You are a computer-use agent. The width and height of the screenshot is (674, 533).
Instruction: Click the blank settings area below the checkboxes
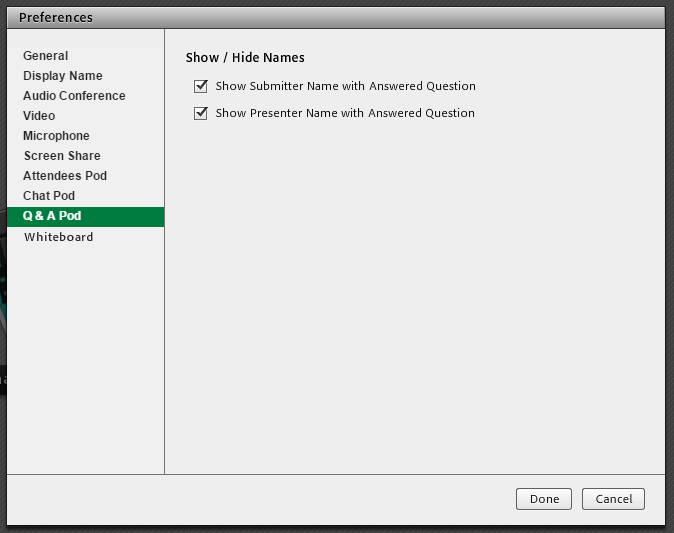coord(415,300)
